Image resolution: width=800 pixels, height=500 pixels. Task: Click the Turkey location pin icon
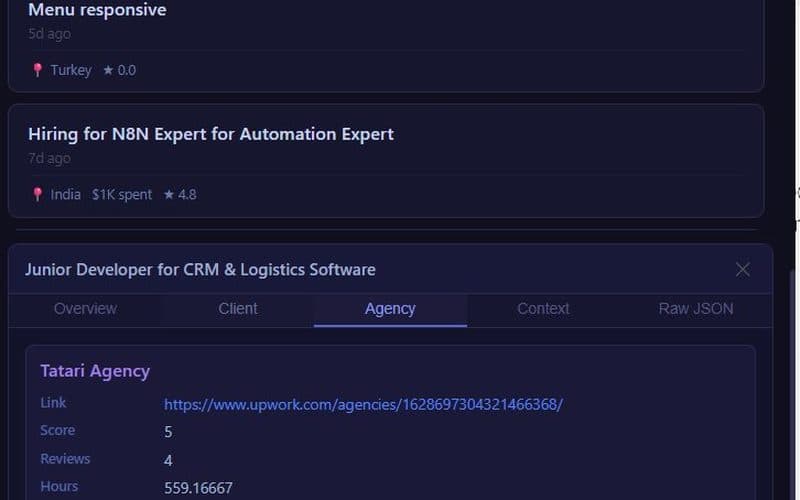pyautogui.click(x=37, y=70)
